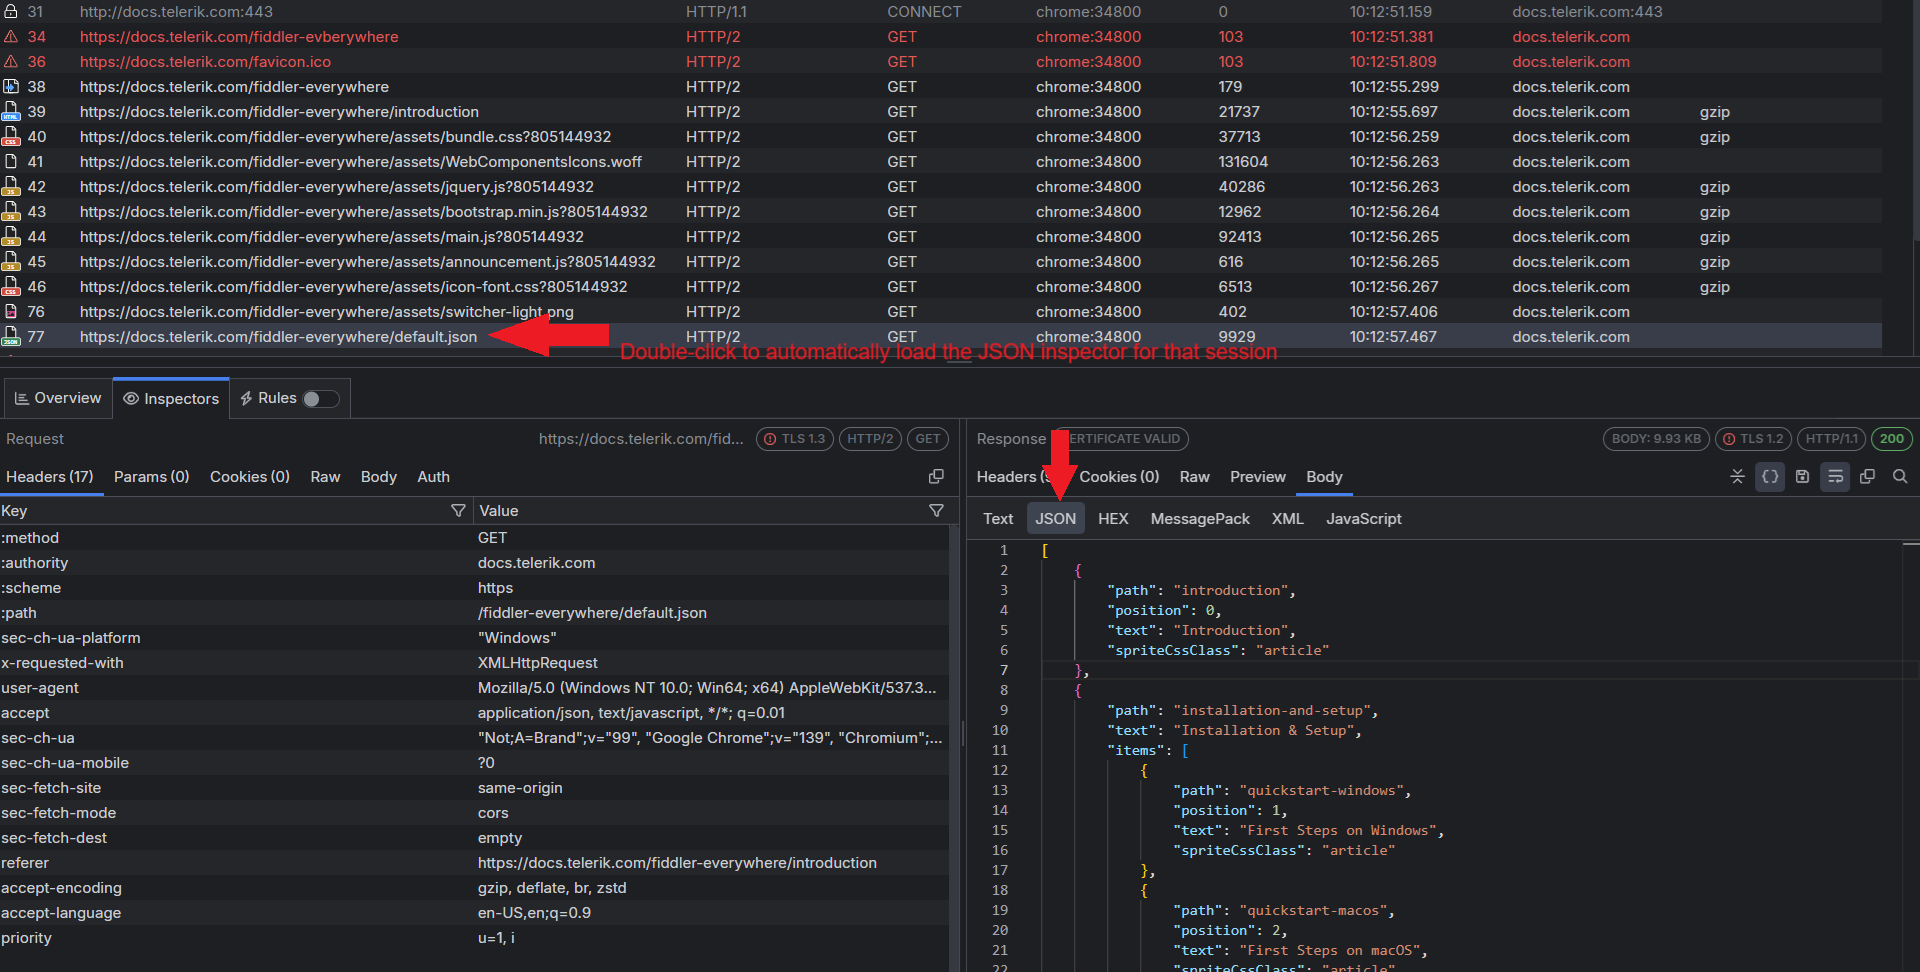
Task: Click the warning icon on session 34
Action: [11, 37]
